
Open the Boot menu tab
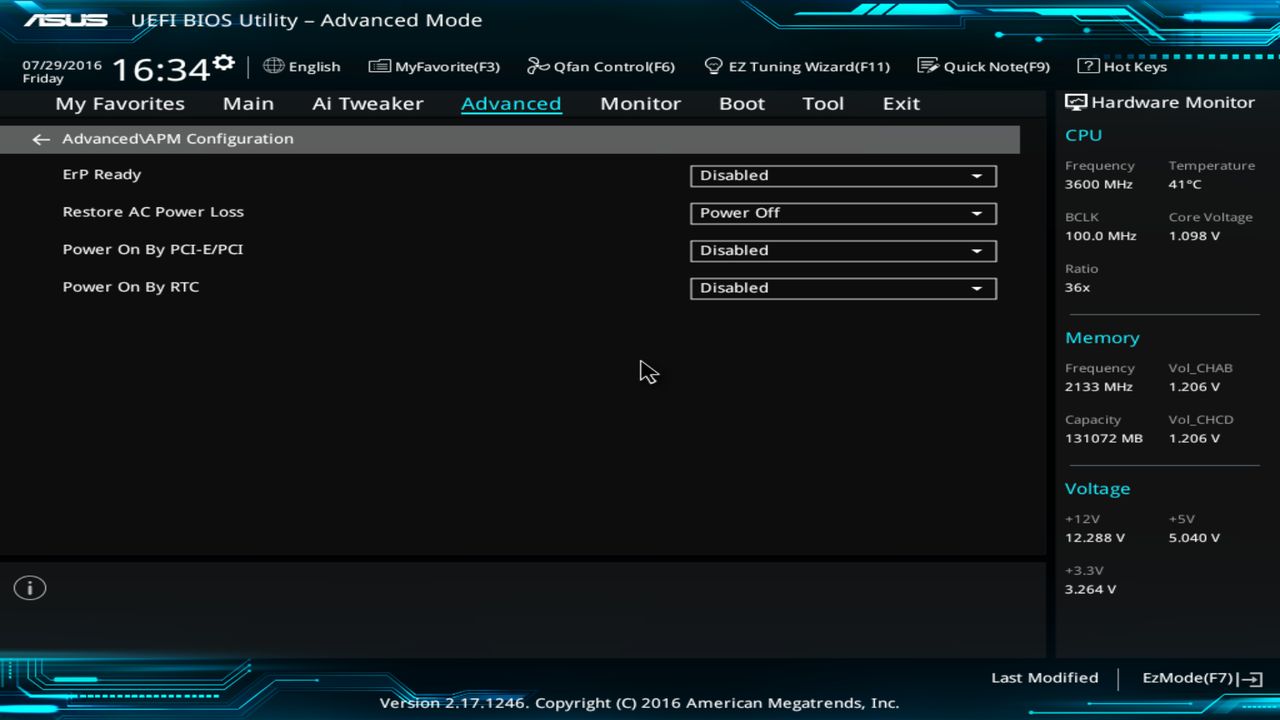(x=741, y=103)
